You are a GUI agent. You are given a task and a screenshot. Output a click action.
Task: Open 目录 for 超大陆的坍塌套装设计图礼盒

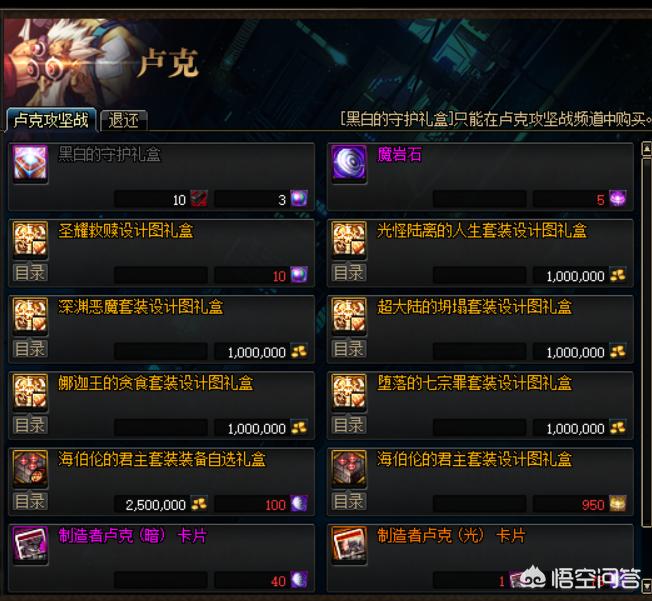[x=349, y=349]
